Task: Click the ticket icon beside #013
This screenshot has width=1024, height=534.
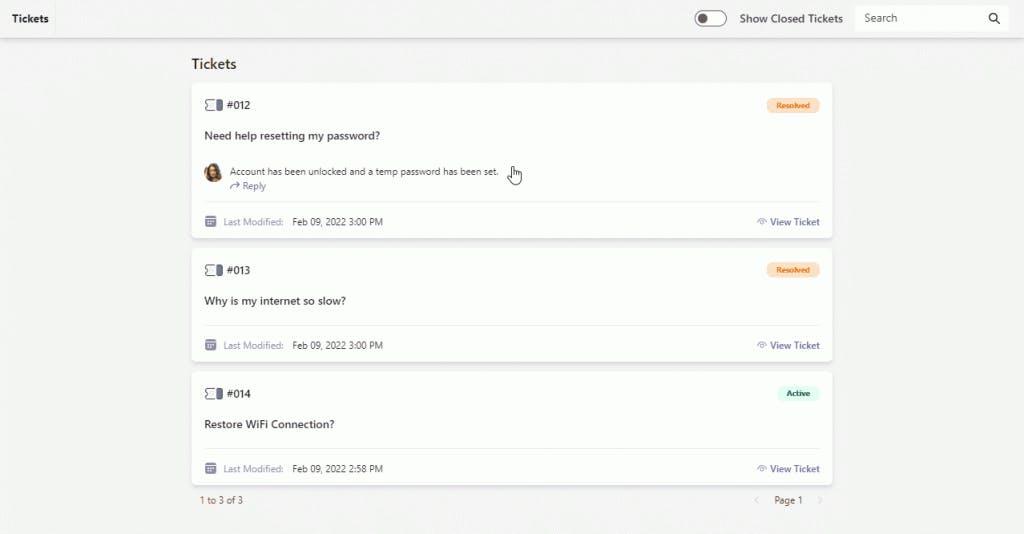Action: click(x=213, y=270)
